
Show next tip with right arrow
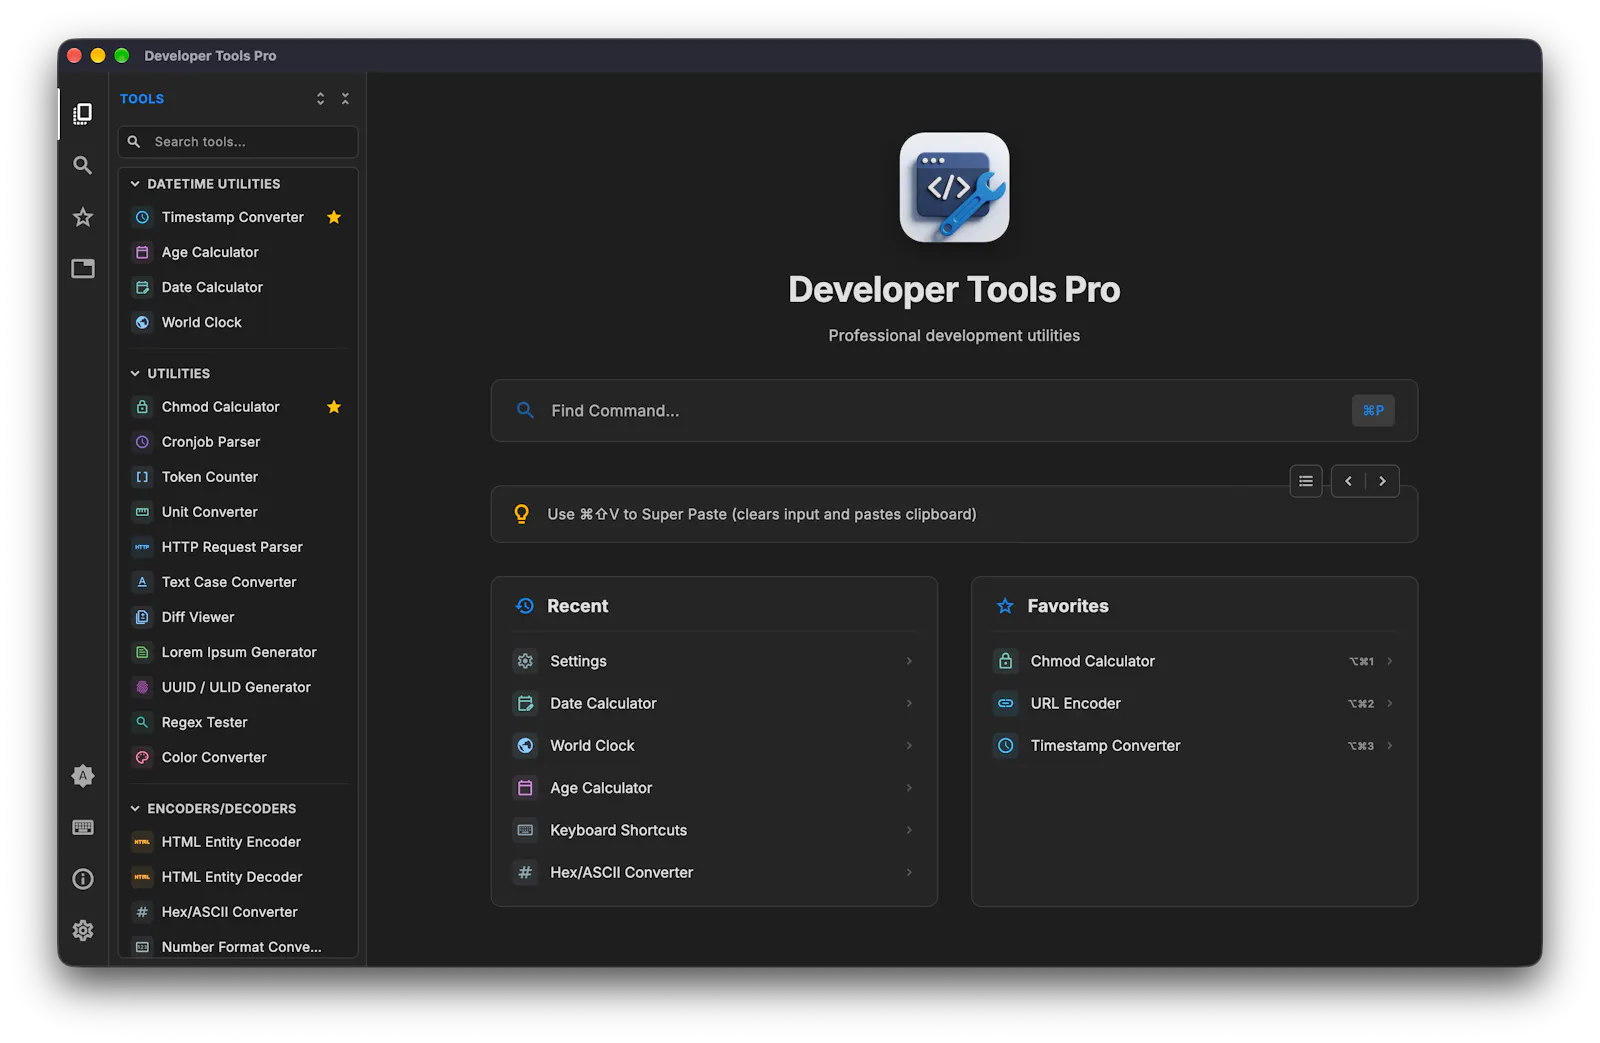point(1382,481)
